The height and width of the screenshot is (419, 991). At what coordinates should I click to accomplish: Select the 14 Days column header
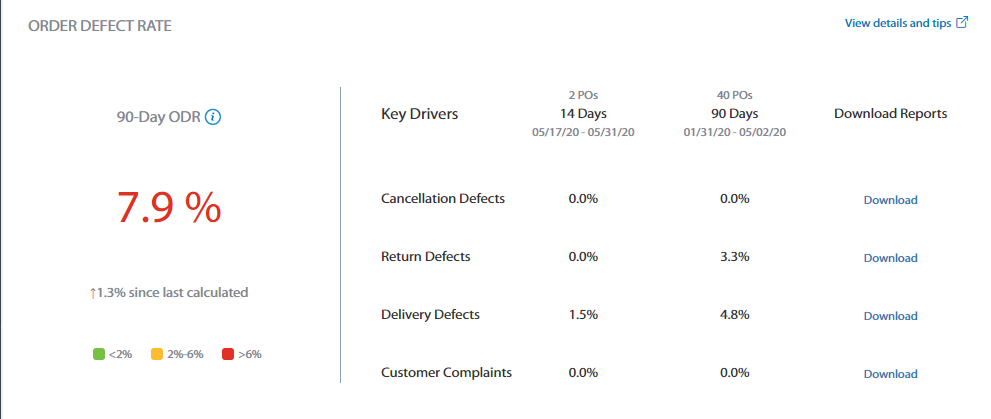point(583,114)
